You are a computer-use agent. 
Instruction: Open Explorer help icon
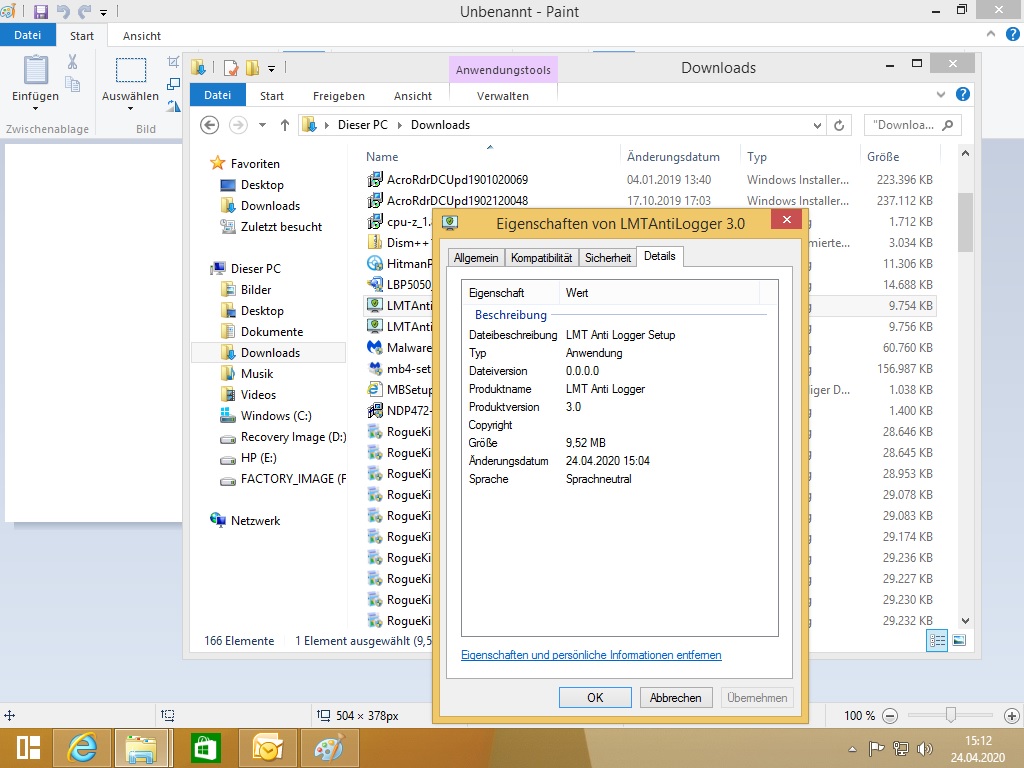point(963,94)
